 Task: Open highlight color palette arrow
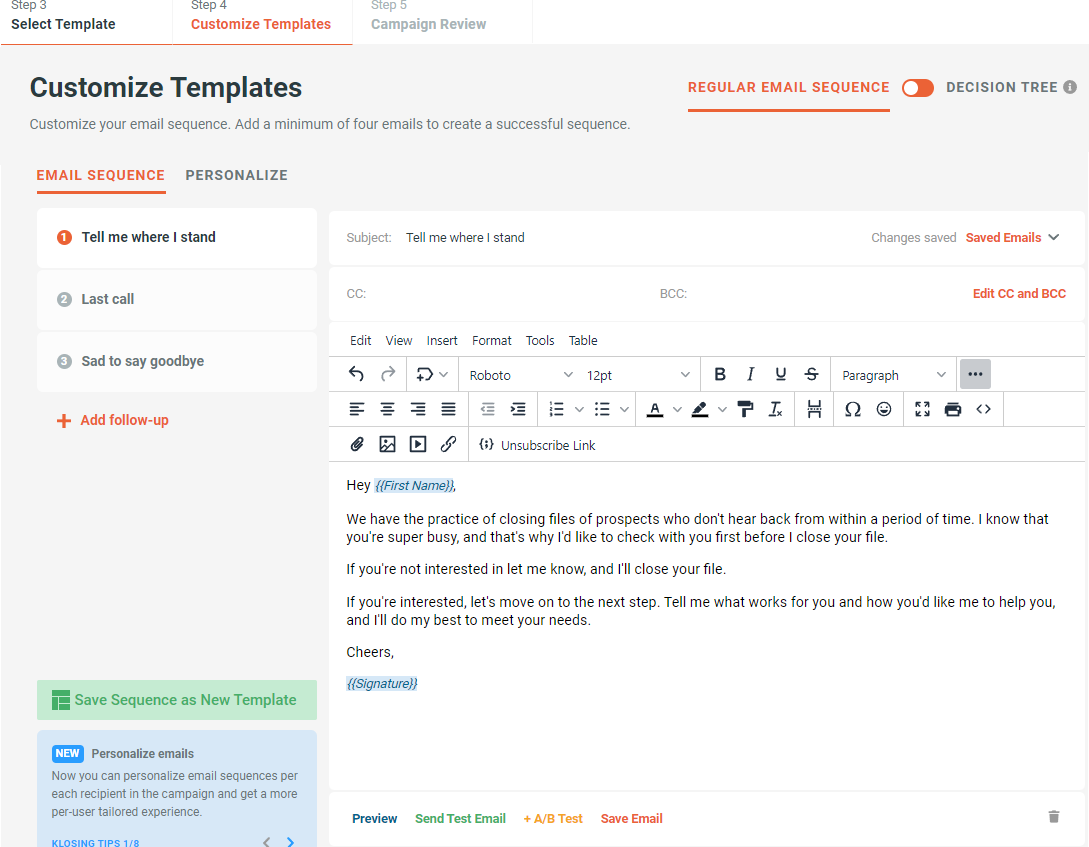click(722, 410)
